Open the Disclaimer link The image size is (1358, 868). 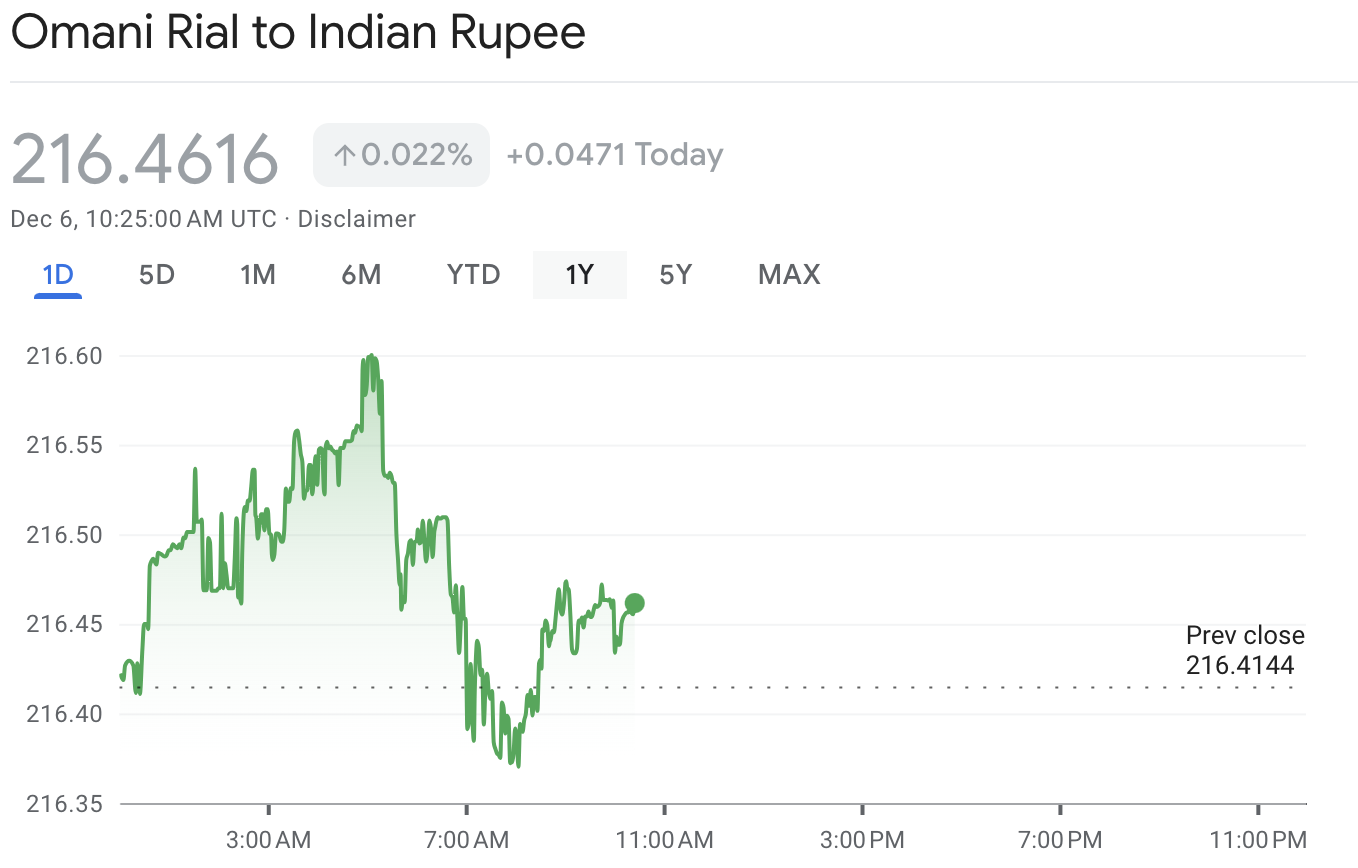pos(357,219)
